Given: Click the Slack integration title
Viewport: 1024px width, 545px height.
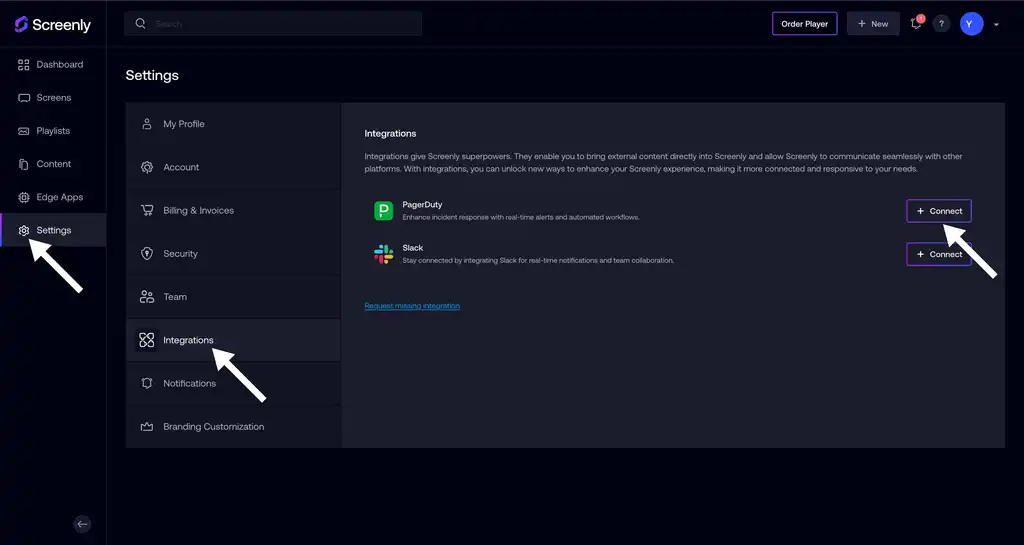Looking at the screenshot, I should (x=413, y=247).
